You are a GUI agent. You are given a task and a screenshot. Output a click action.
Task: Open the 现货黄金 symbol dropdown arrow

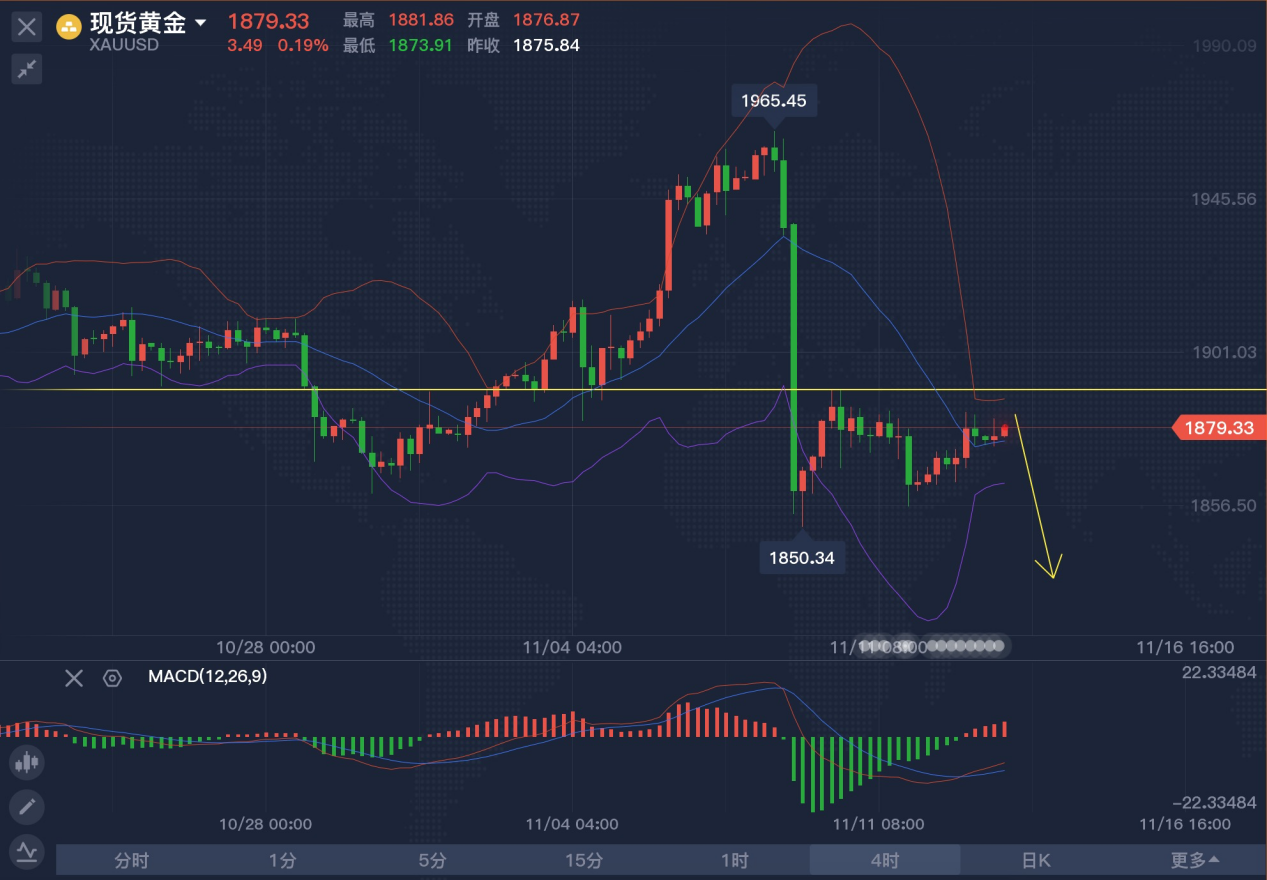click(200, 23)
